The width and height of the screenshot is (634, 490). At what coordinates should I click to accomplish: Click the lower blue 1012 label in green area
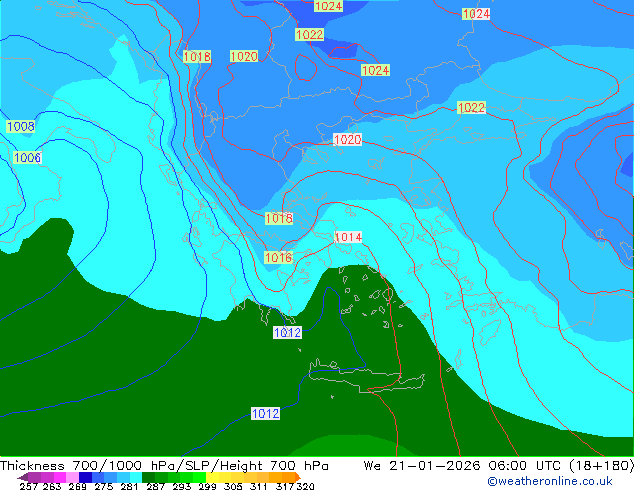point(265,414)
